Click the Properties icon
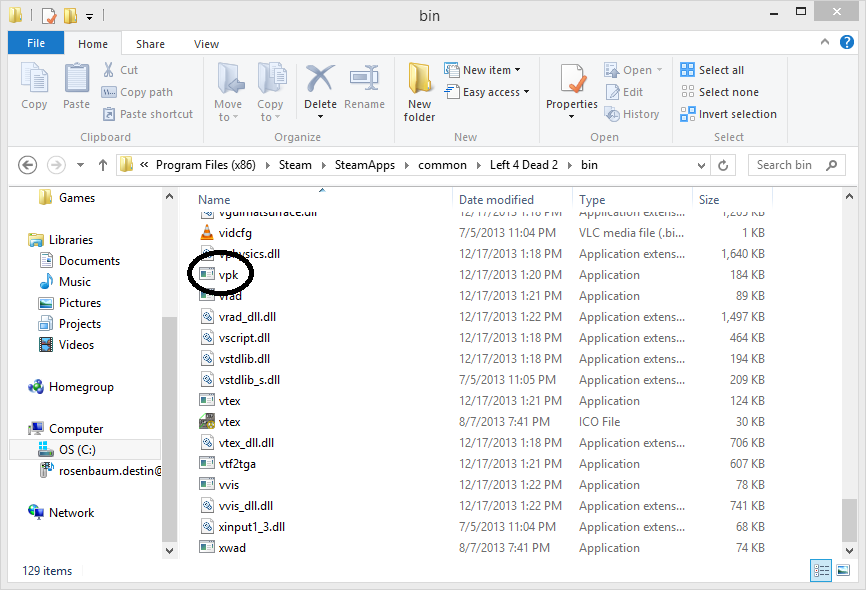Image resolution: width=866 pixels, height=590 pixels. pos(572,78)
